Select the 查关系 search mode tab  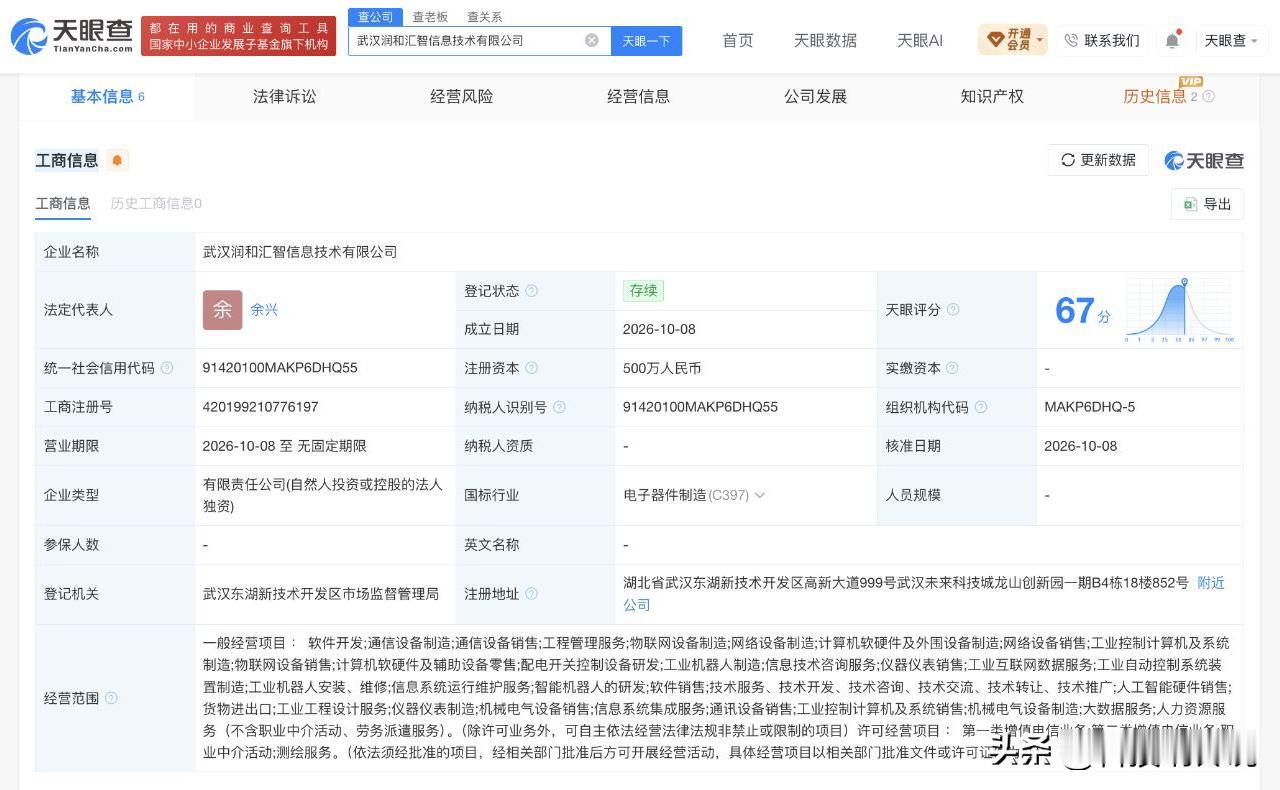tap(484, 17)
